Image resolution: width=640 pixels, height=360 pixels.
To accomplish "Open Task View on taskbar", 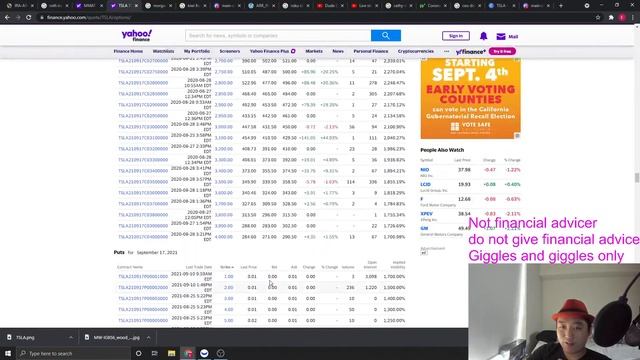I will click(155, 353).
